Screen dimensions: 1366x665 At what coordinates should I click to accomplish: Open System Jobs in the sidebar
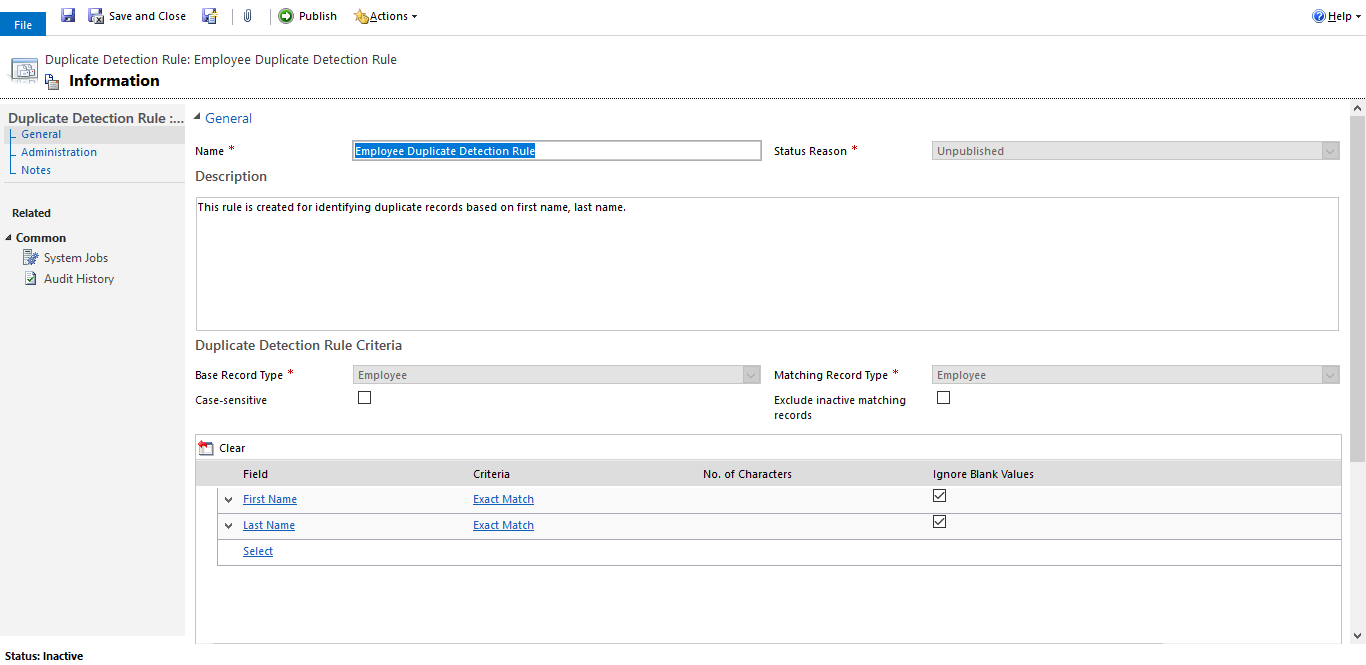(75, 258)
